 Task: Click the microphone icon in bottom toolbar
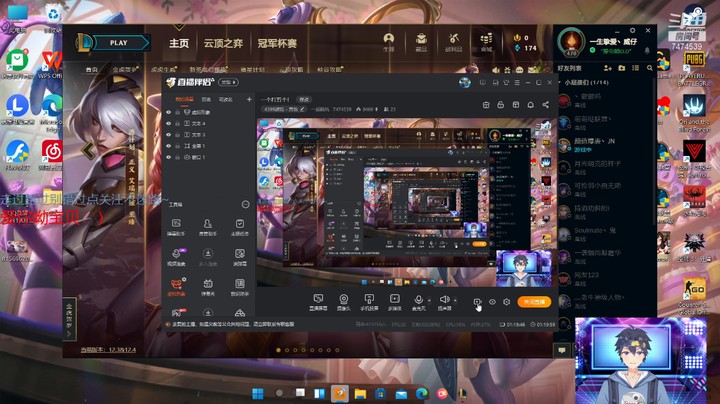418,299
